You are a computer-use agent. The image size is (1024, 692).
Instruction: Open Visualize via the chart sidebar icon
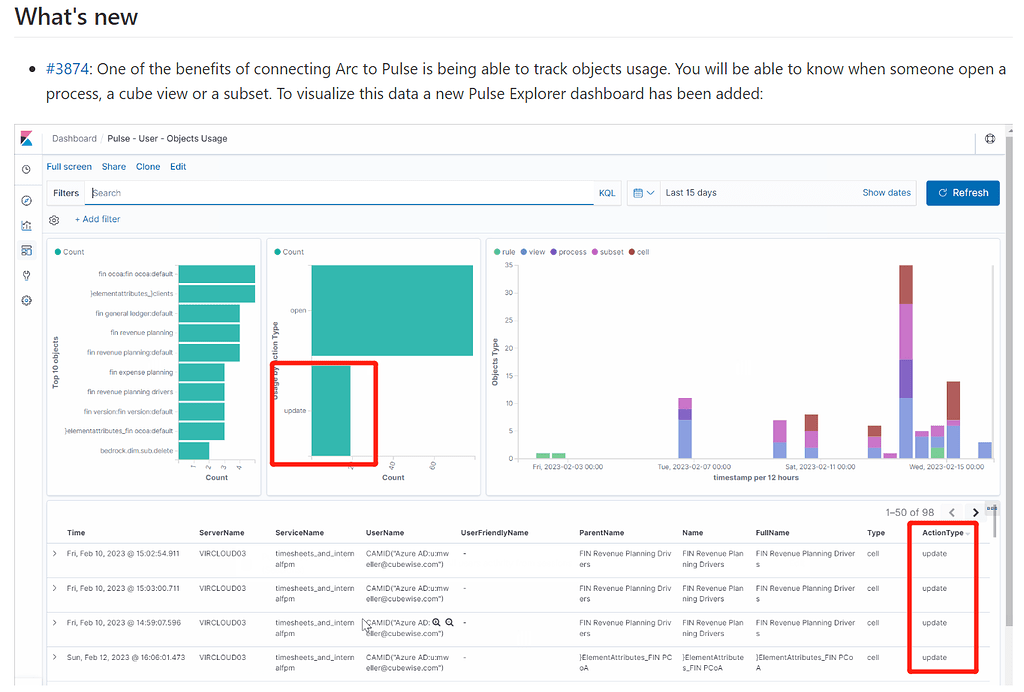tap(26, 225)
